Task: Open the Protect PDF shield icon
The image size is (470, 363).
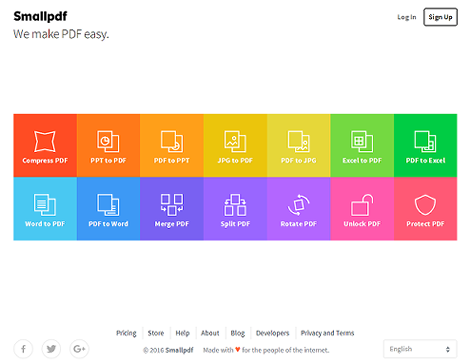Action: [x=425, y=205]
